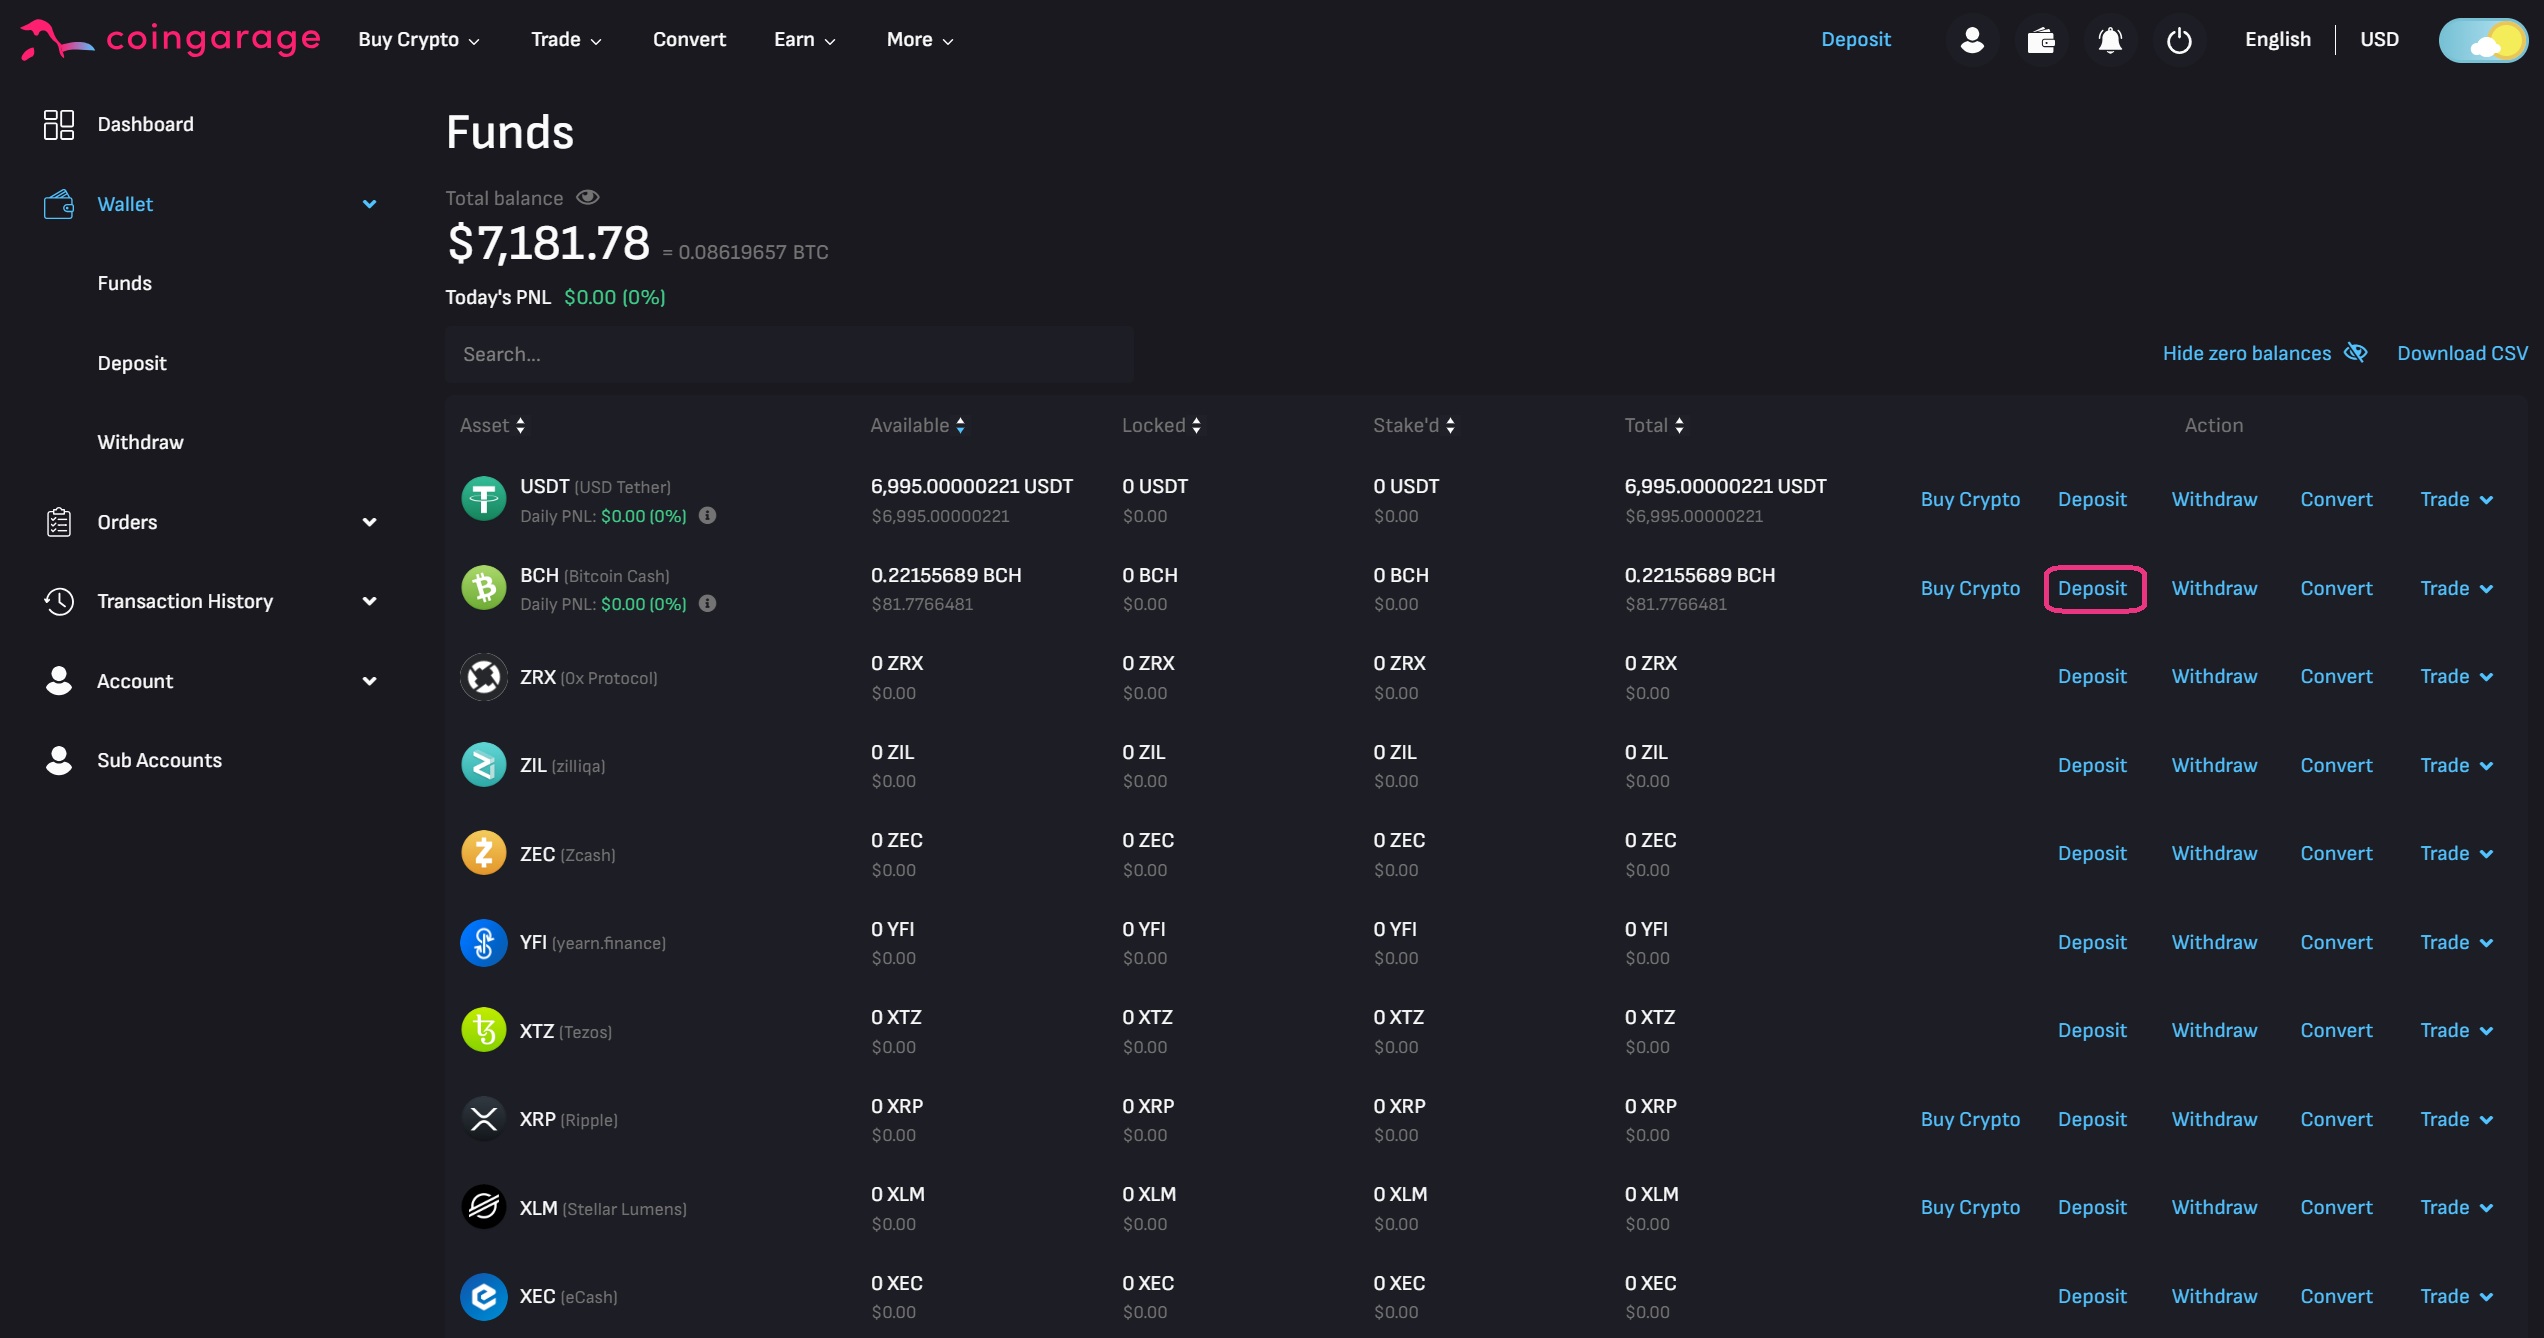Click the USDT Tether coin icon
This screenshot has height=1338, width=2544.
(484, 498)
